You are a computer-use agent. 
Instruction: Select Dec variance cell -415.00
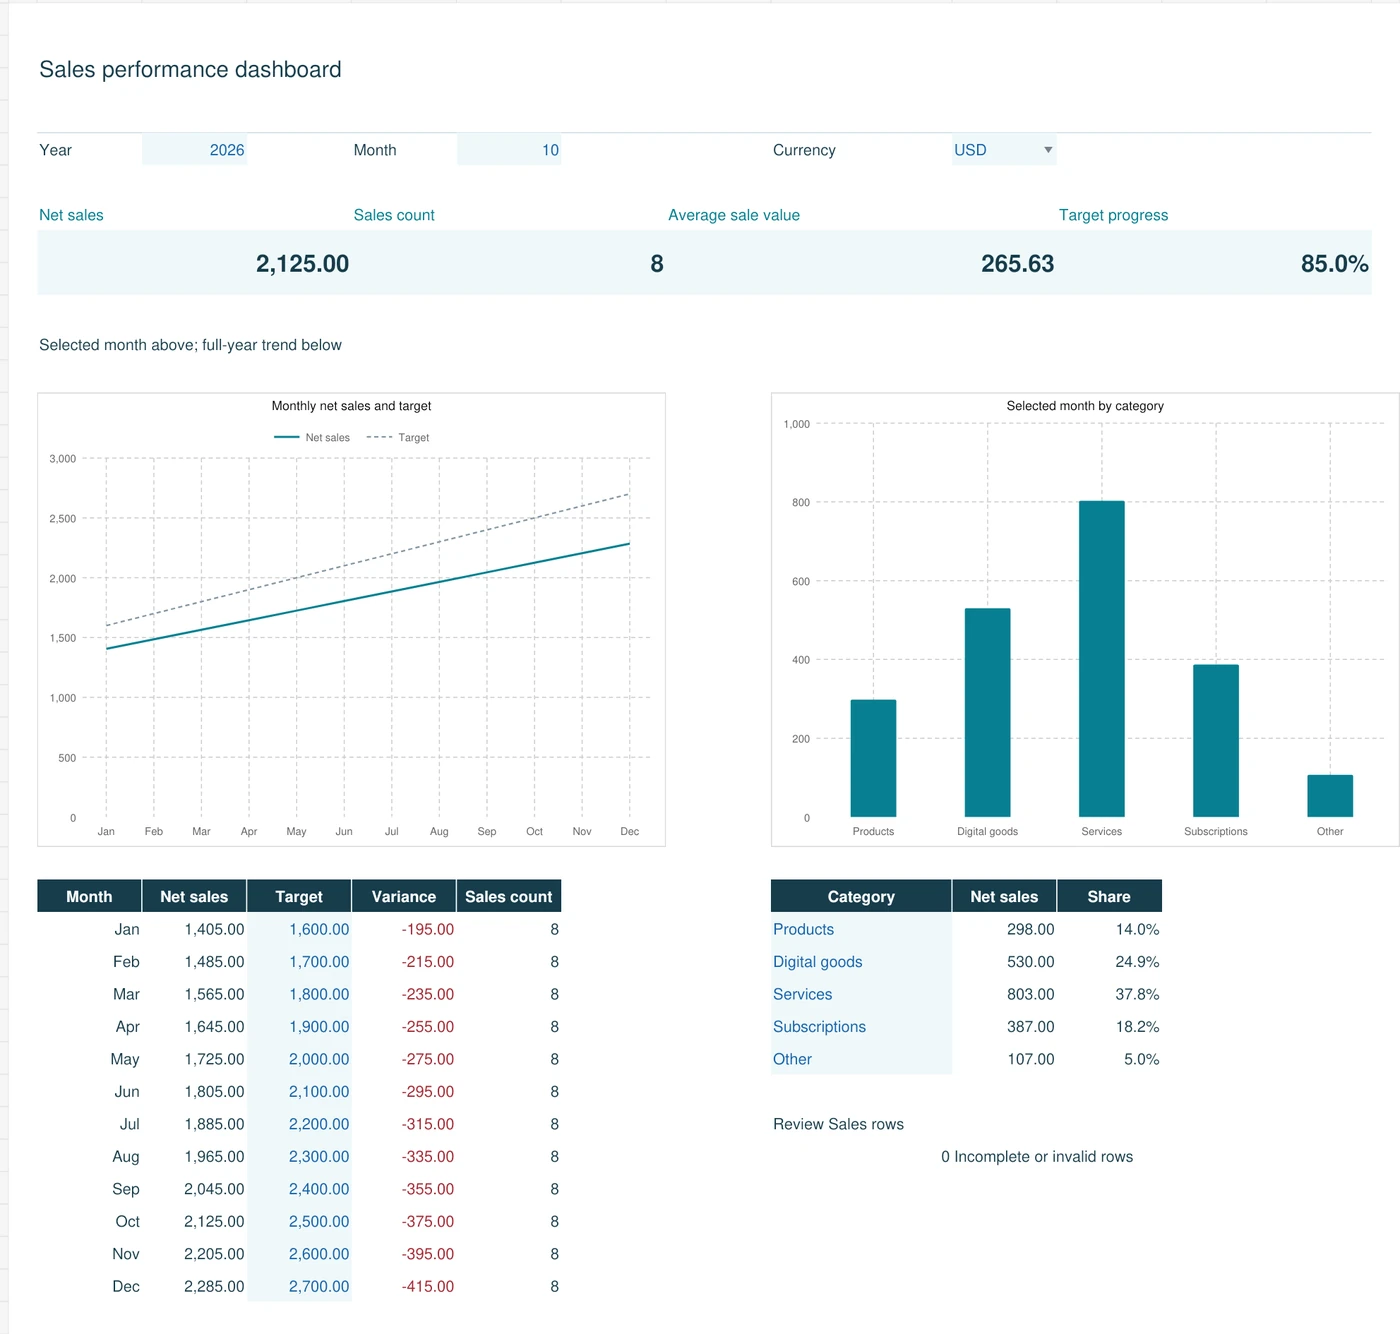[404, 1286]
